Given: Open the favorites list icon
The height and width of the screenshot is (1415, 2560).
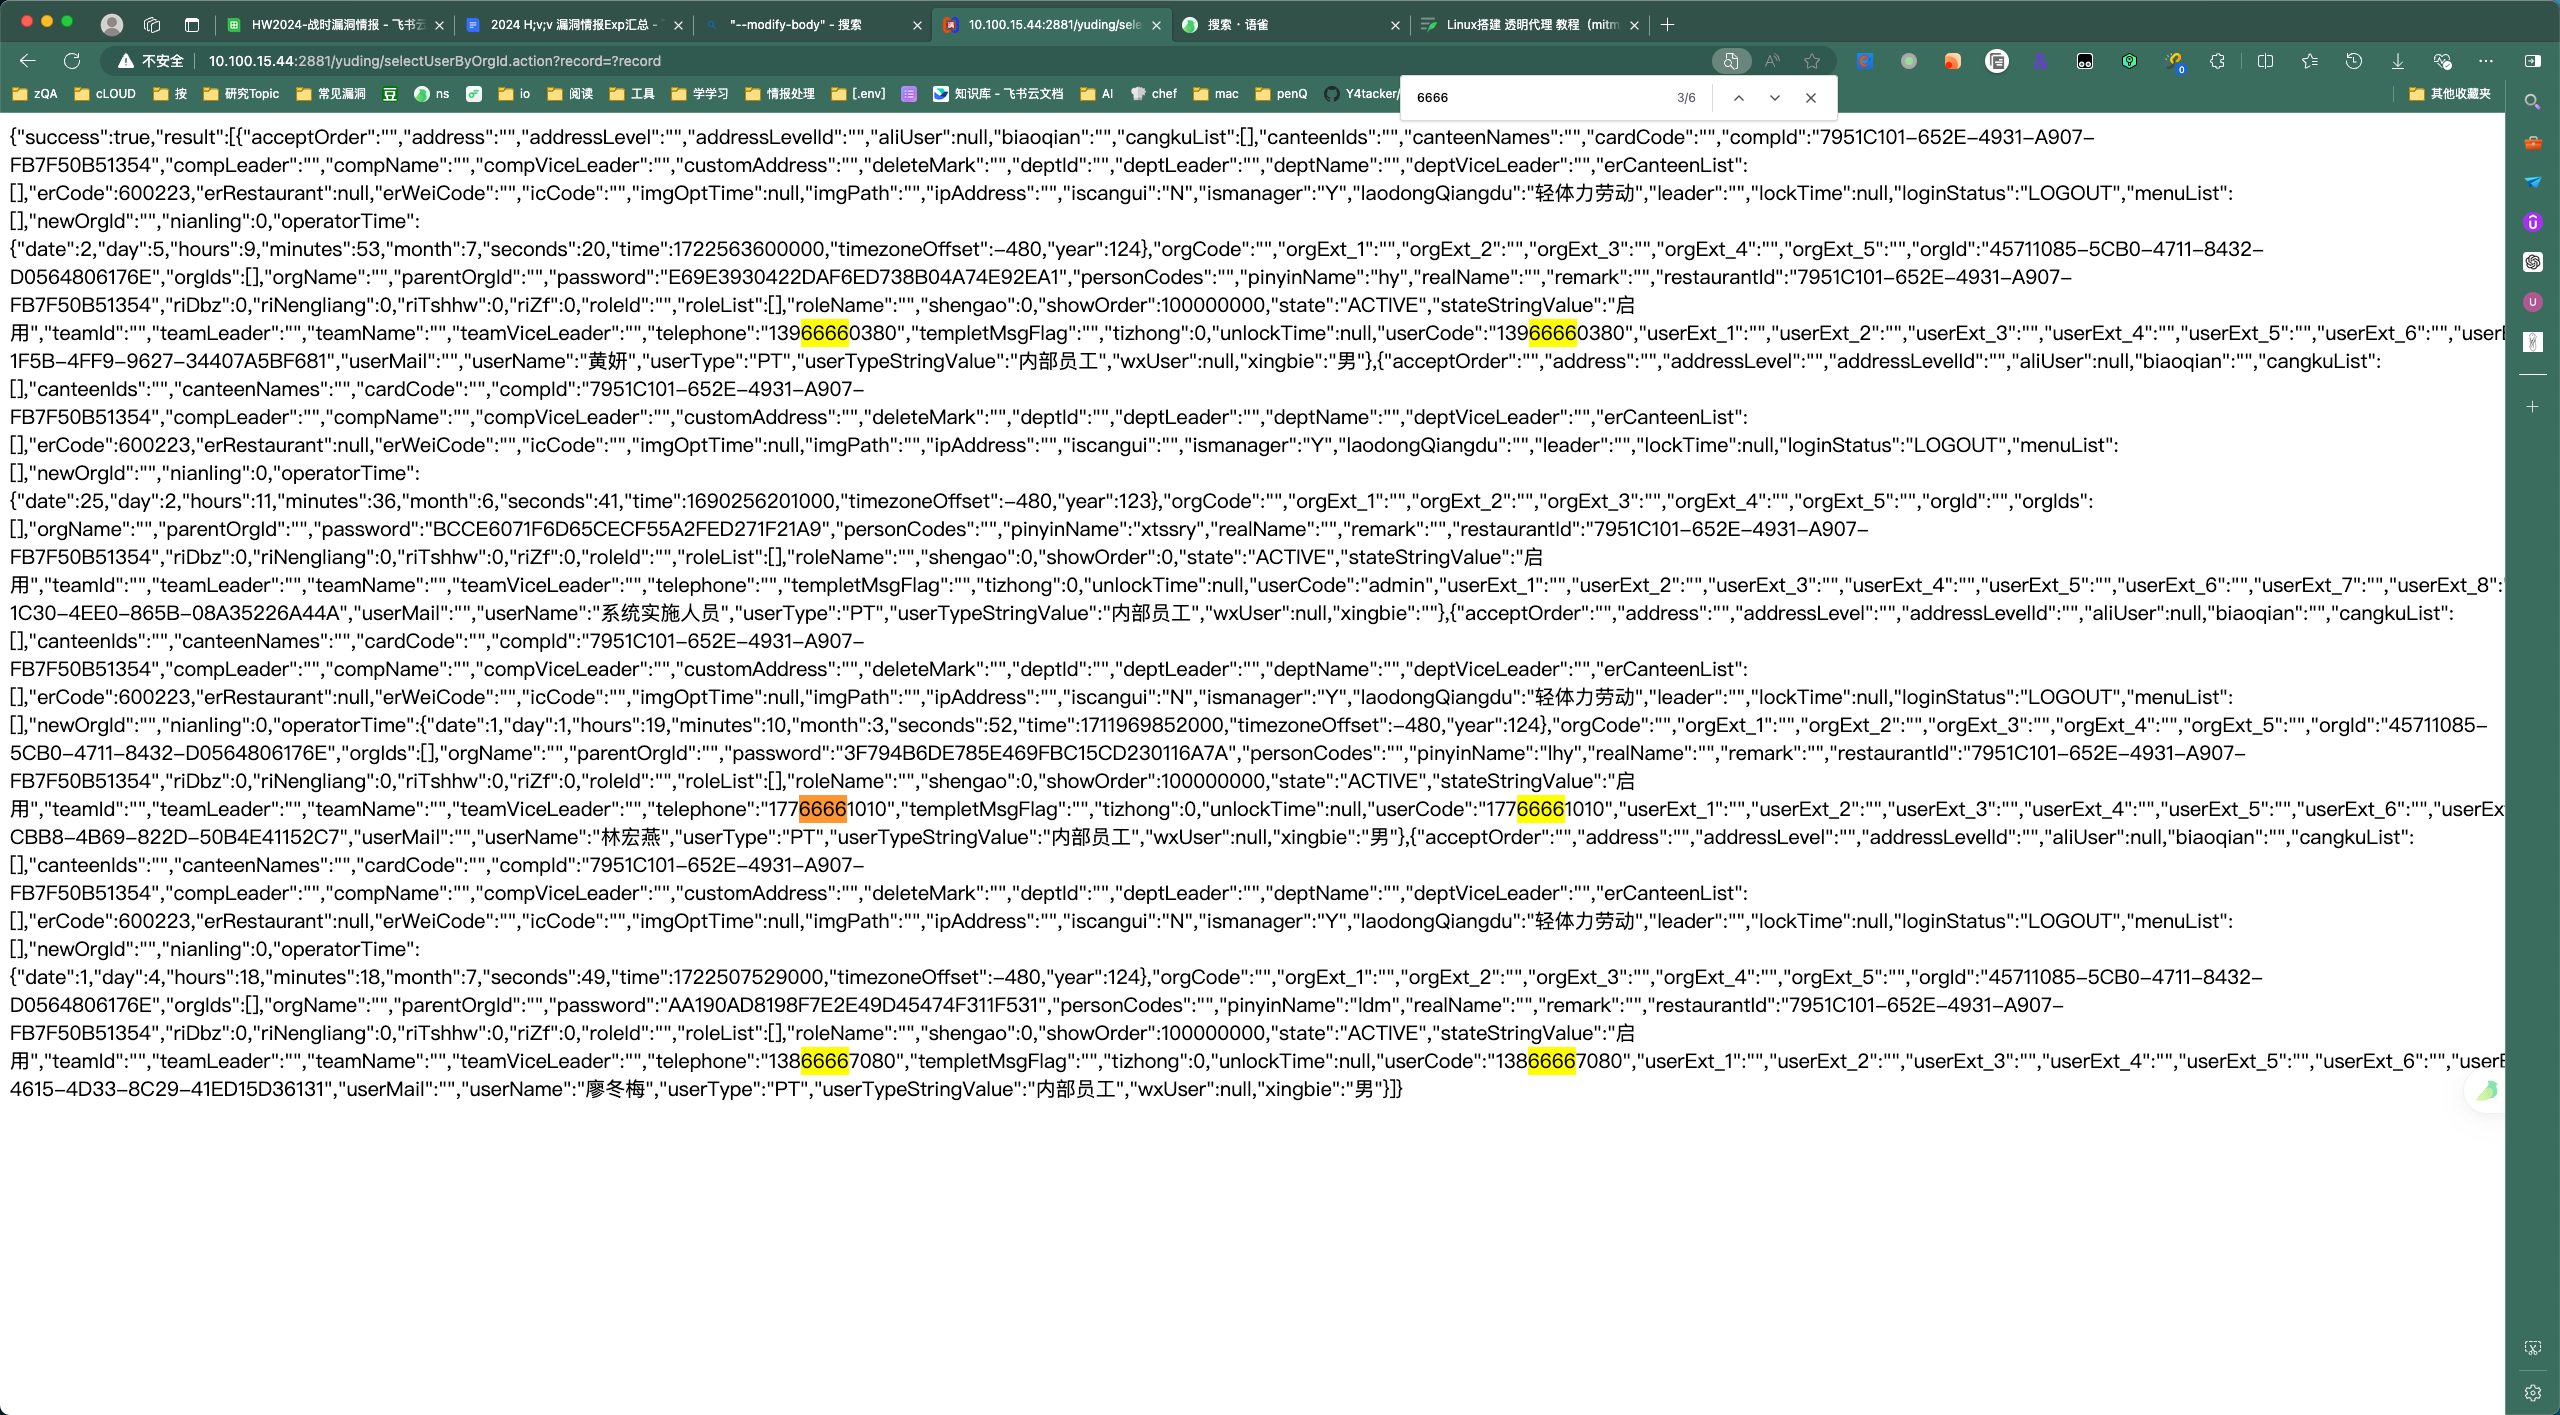Looking at the screenshot, I should coord(2309,61).
